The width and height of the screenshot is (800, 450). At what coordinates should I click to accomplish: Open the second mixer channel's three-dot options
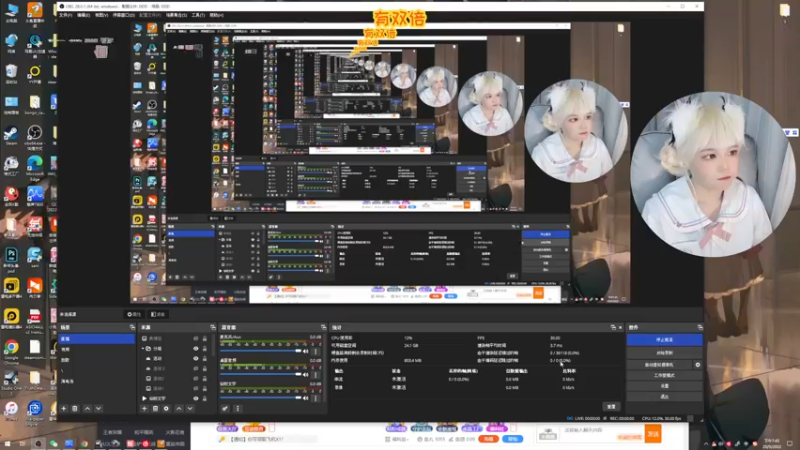(316, 374)
